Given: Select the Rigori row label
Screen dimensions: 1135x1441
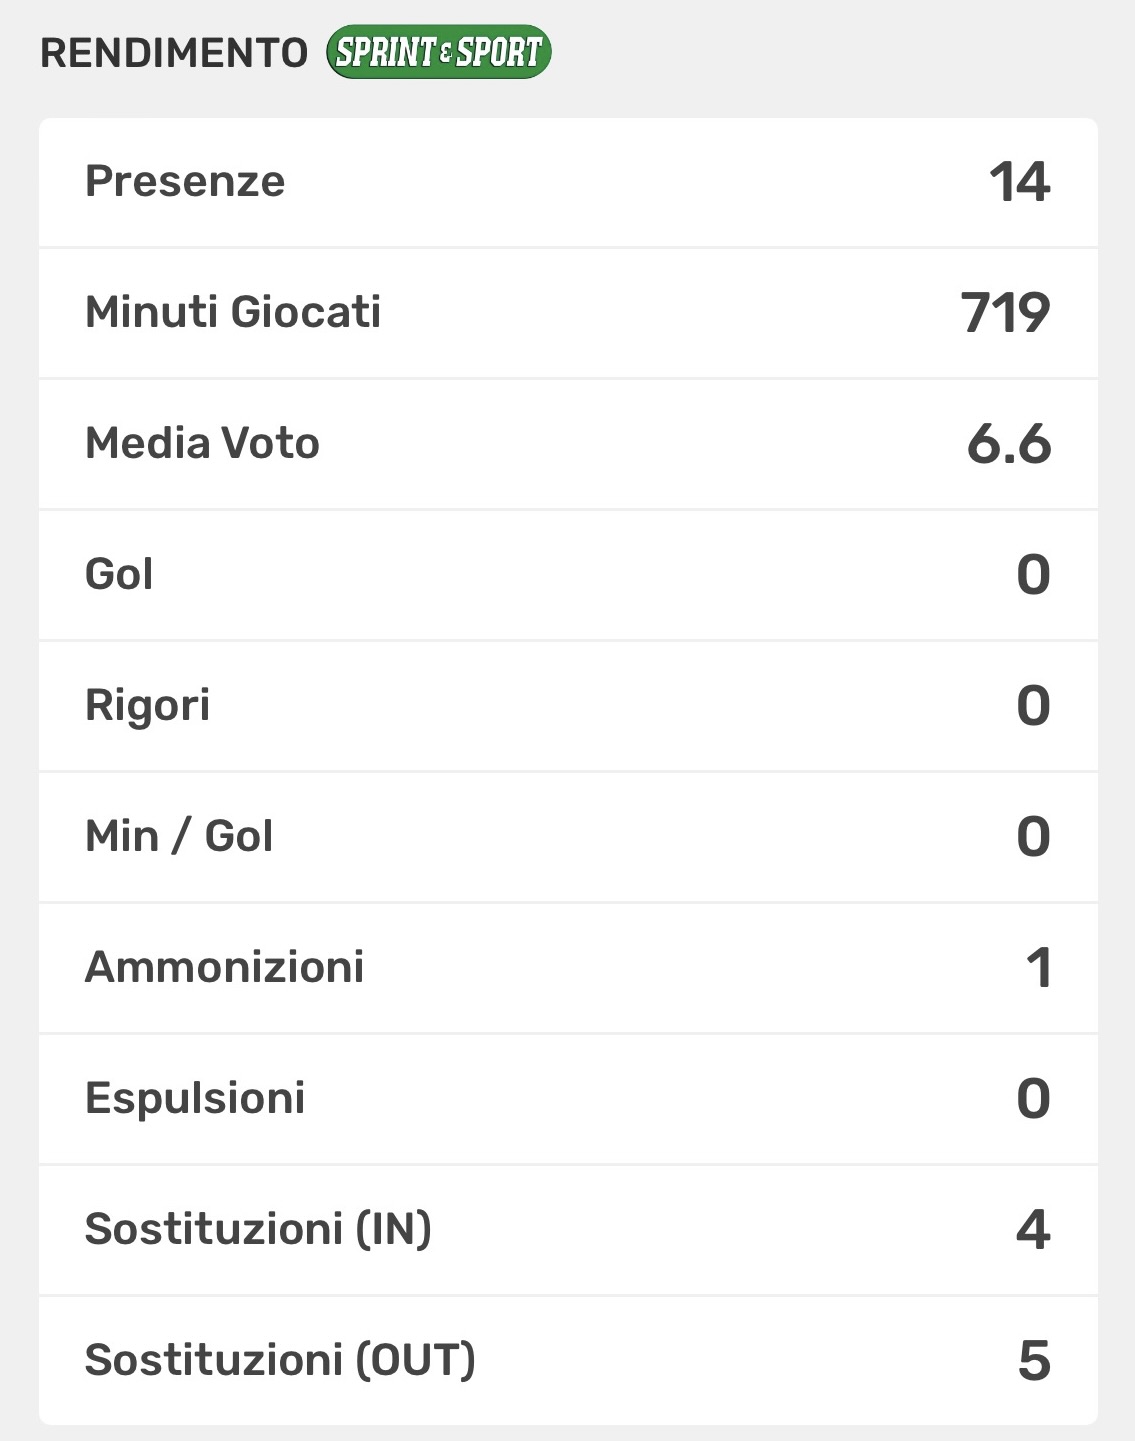Looking at the screenshot, I should point(147,705).
